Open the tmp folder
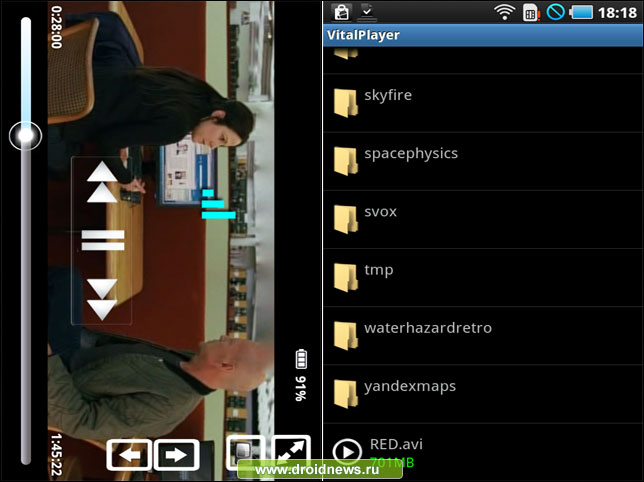Image resolution: width=644 pixels, height=482 pixels. (x=483, y=278)
